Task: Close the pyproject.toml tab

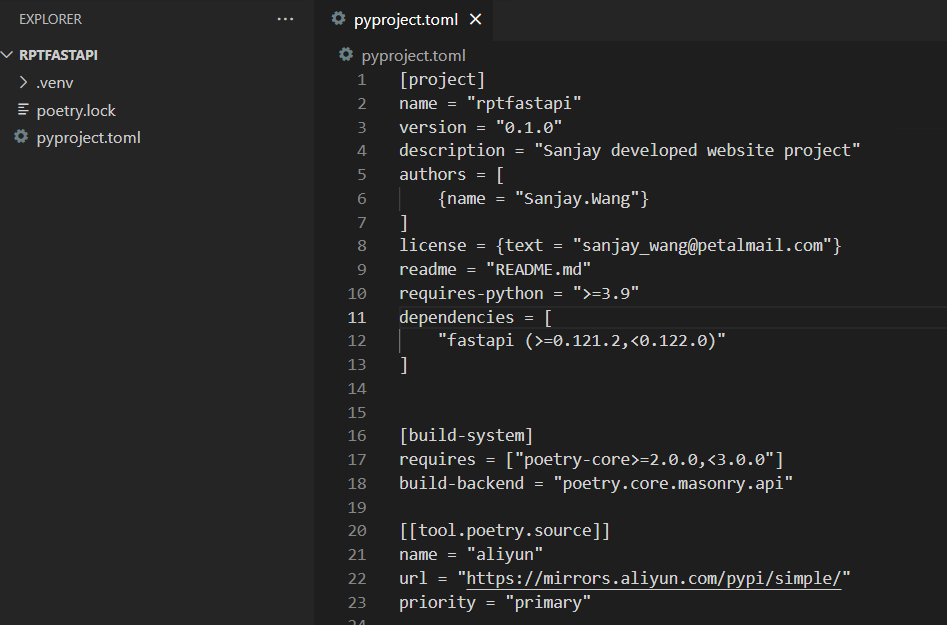Action: tap(476, 19)
